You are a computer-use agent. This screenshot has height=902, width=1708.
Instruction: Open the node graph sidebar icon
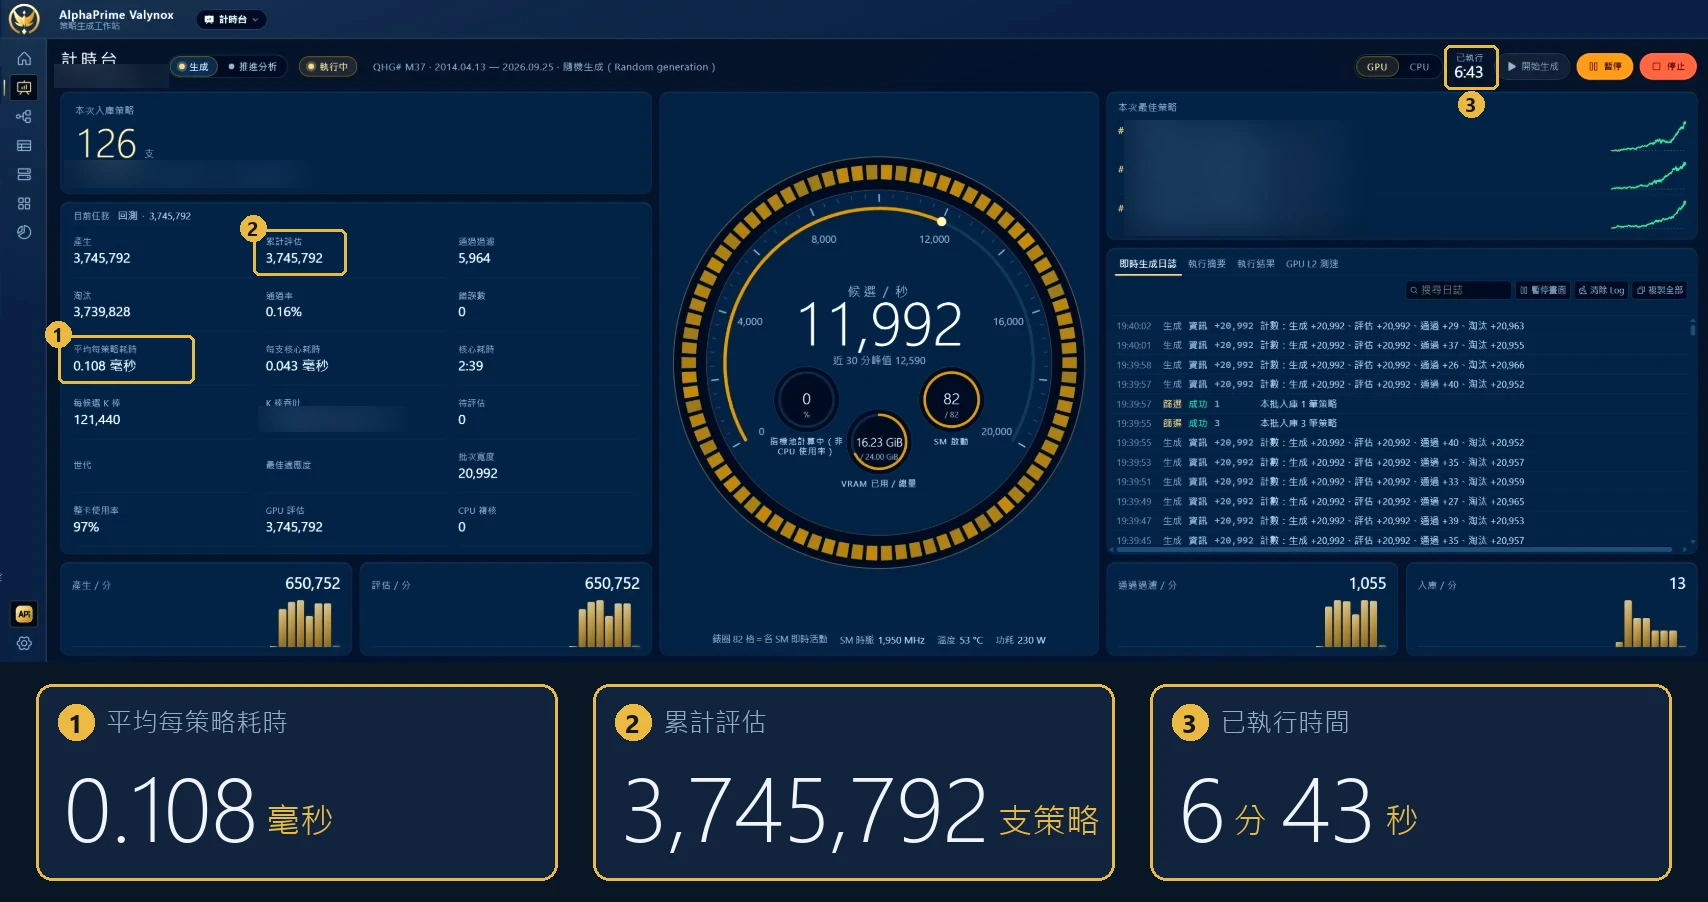point(24,117)
